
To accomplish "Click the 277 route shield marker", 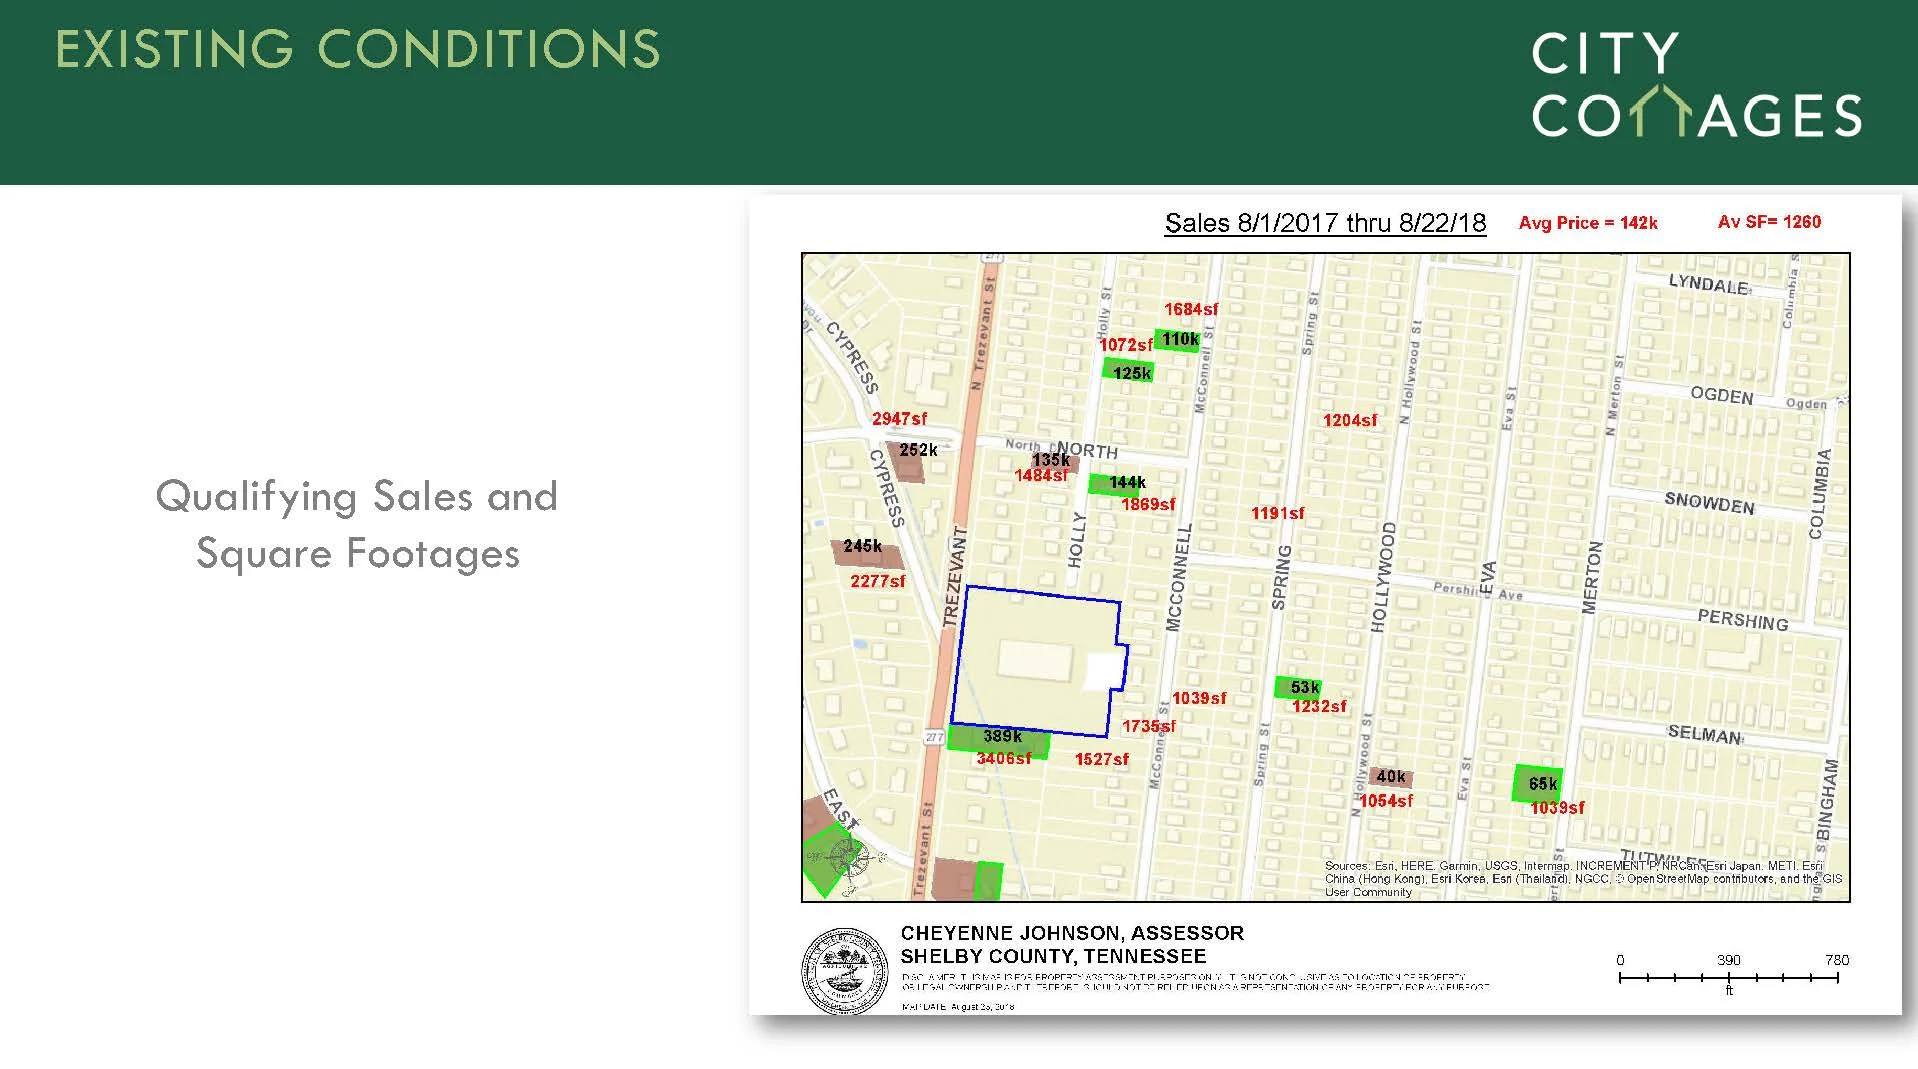I will coord(934,737).
